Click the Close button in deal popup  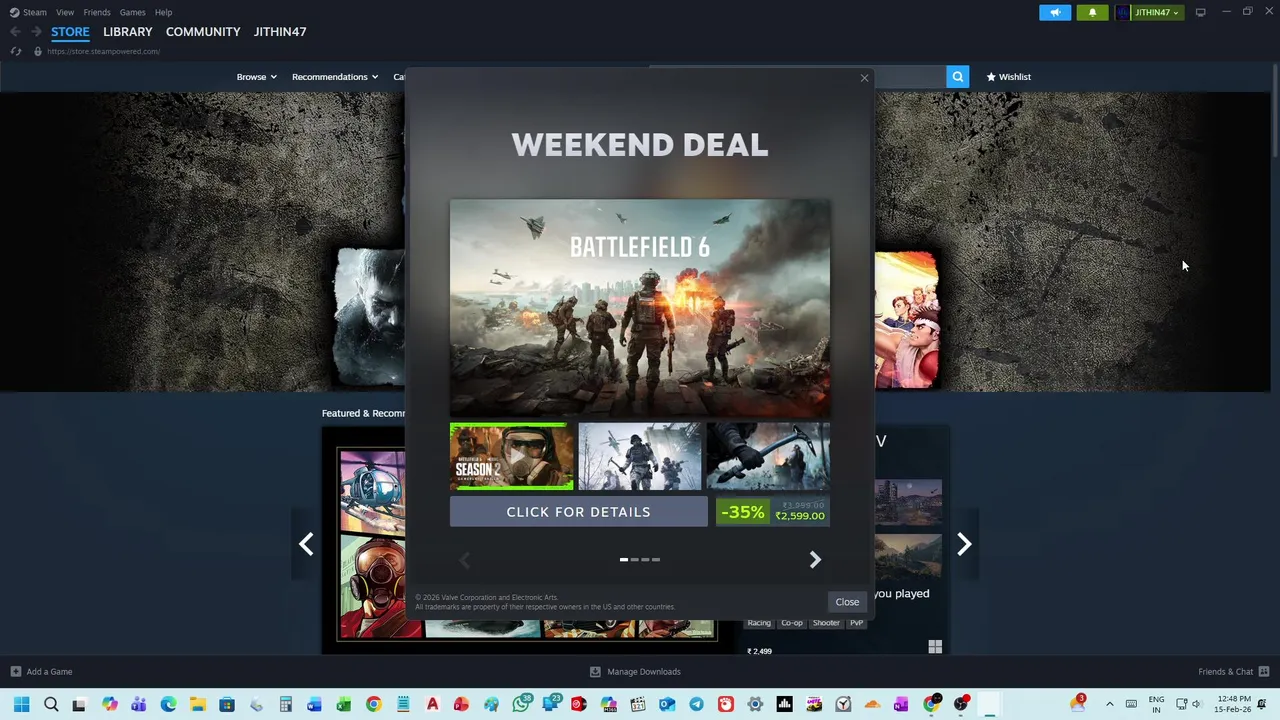[847, 602]
